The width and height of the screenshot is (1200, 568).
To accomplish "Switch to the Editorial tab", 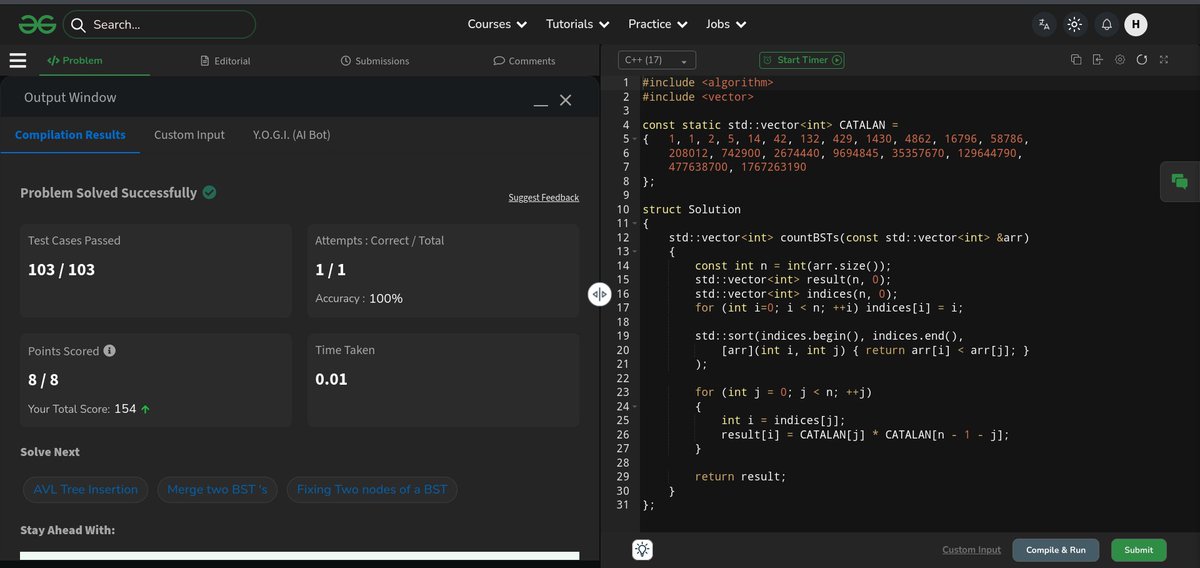I will (226, 61).
